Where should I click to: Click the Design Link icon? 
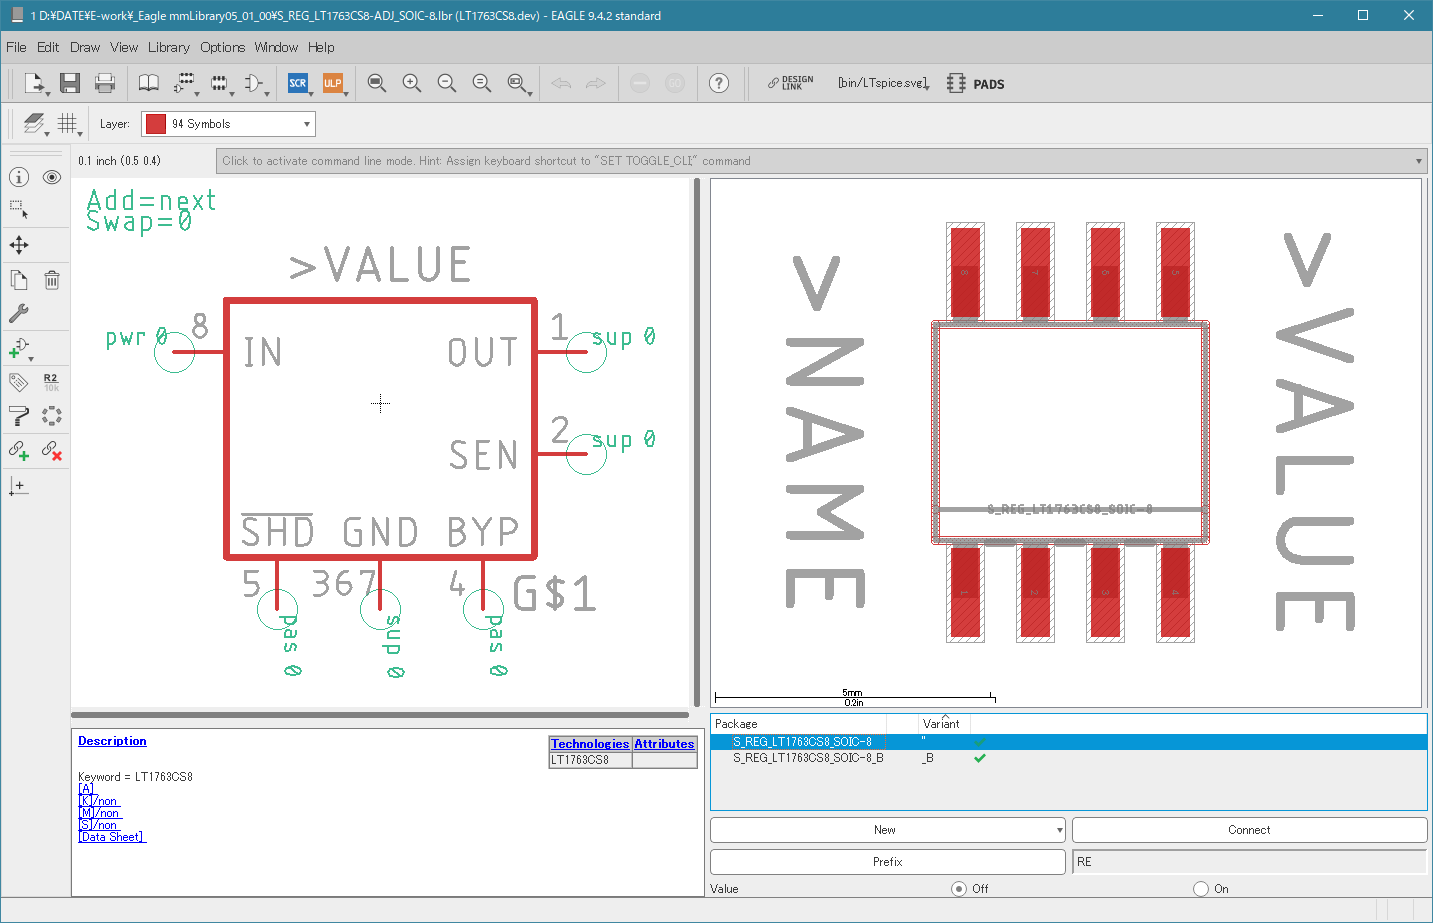coord(790,83)
